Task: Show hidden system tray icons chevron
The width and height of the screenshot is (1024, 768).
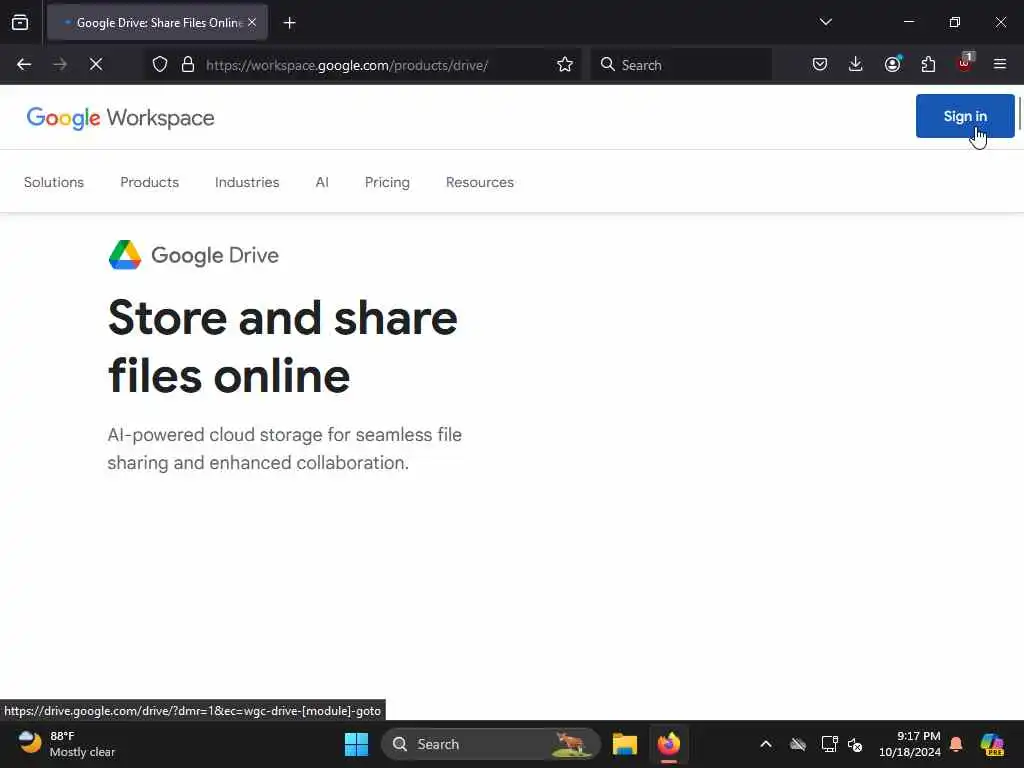Action: [765, 744]
